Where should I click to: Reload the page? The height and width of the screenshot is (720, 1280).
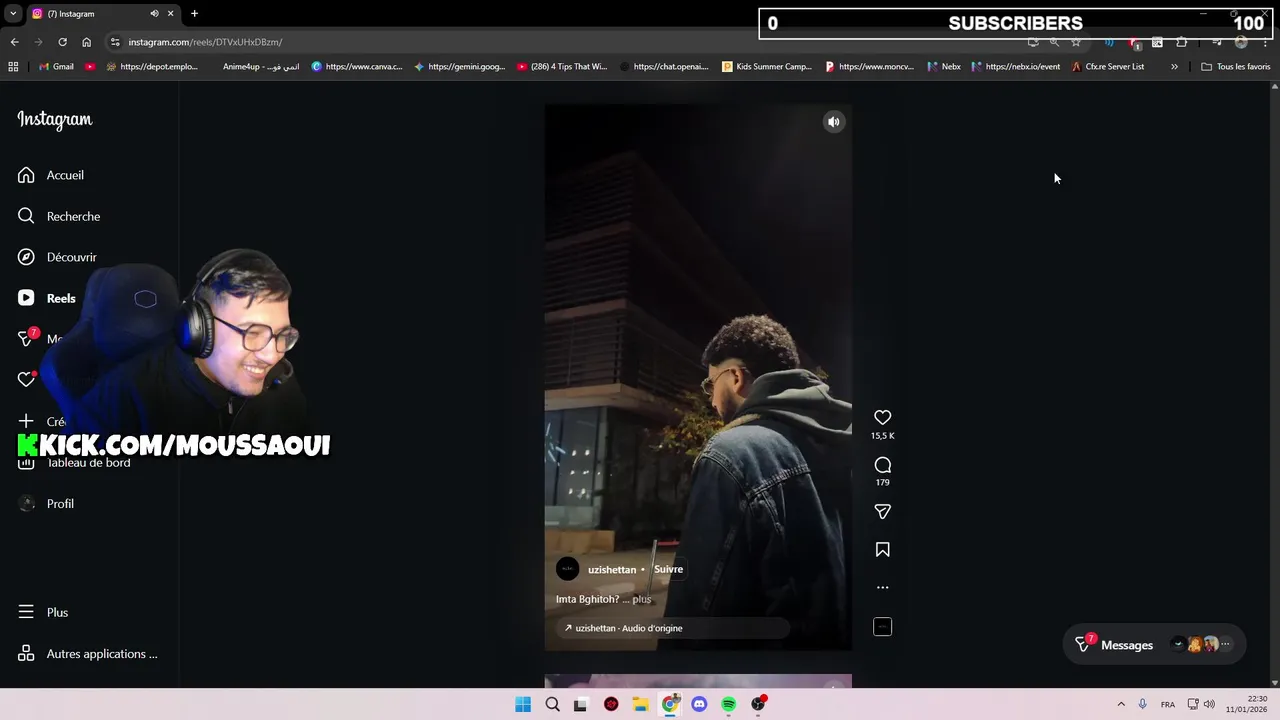click(x=62, y=42)
